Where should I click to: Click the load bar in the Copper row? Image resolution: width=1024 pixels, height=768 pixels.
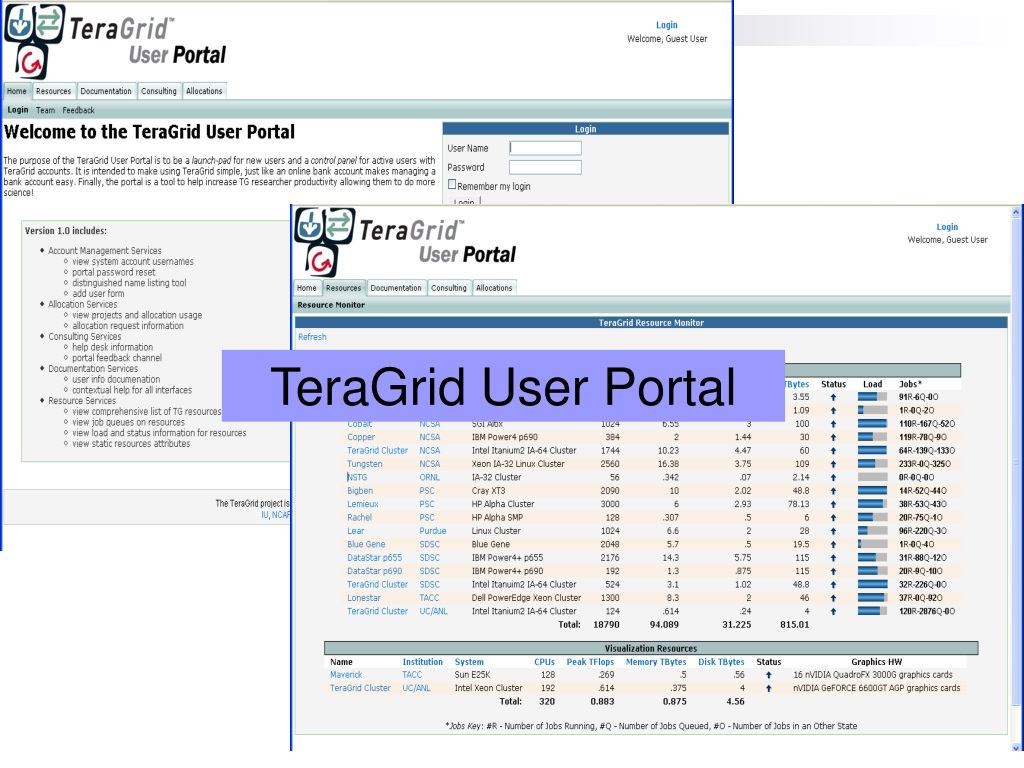(x=872, y=438)
